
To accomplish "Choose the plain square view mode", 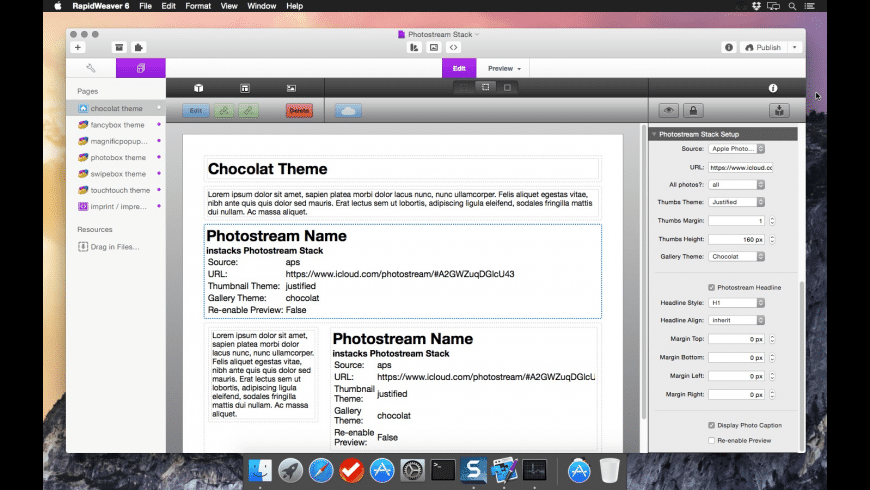I will [507, 88].
